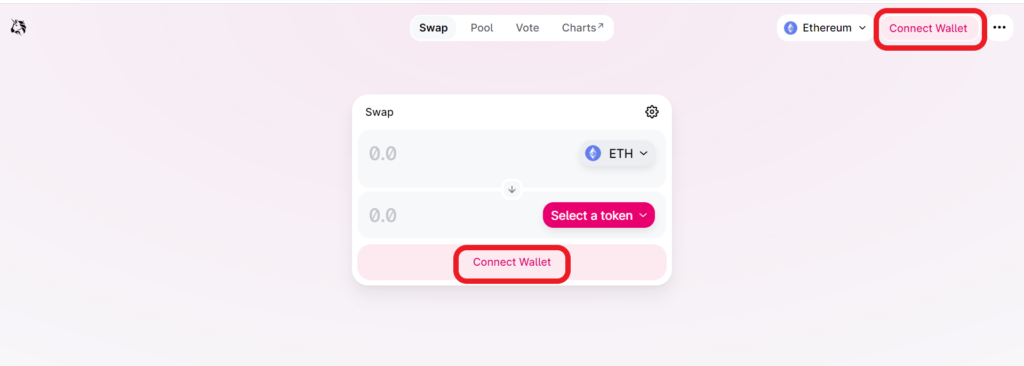The width and height of the screenshot is (1024, 366).
Task: Open swap settings gear icon
Action: [652, 112]
